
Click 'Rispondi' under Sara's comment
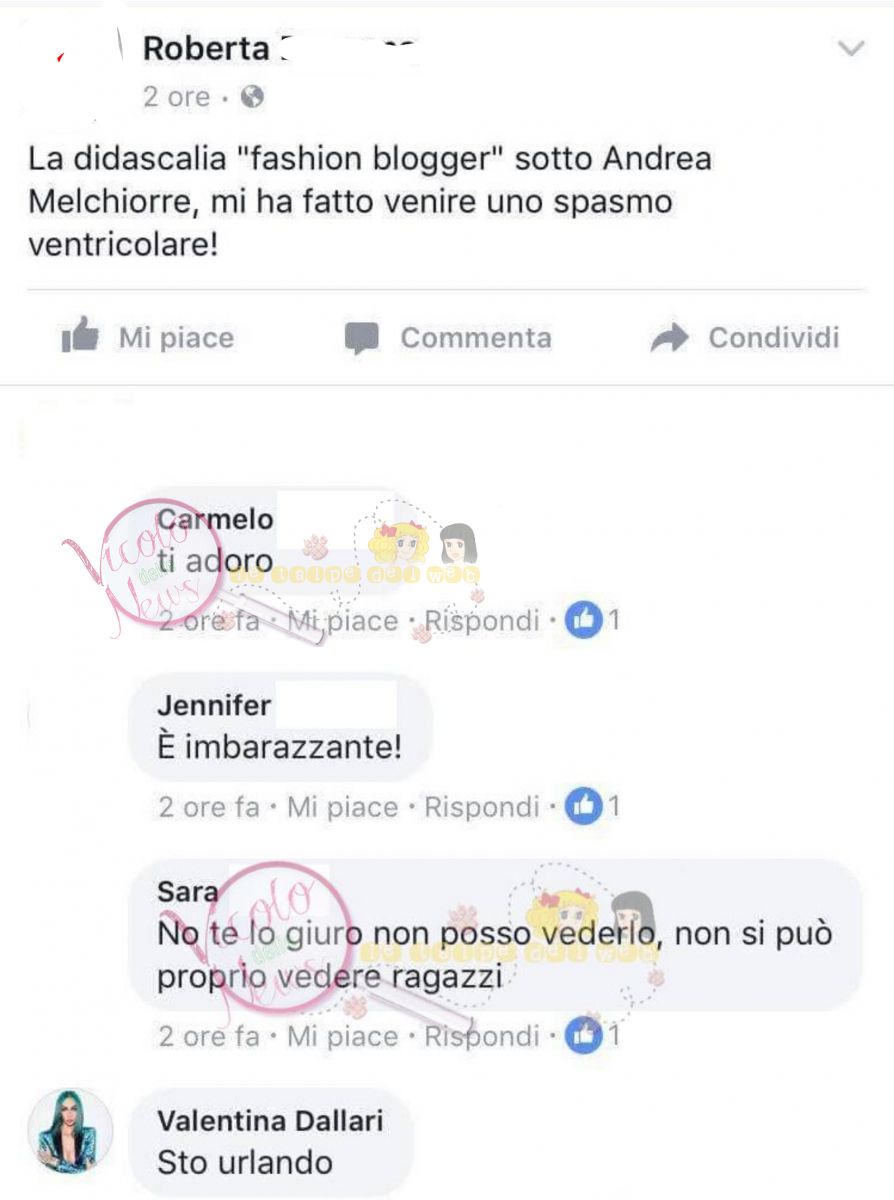coord(482,1036)
